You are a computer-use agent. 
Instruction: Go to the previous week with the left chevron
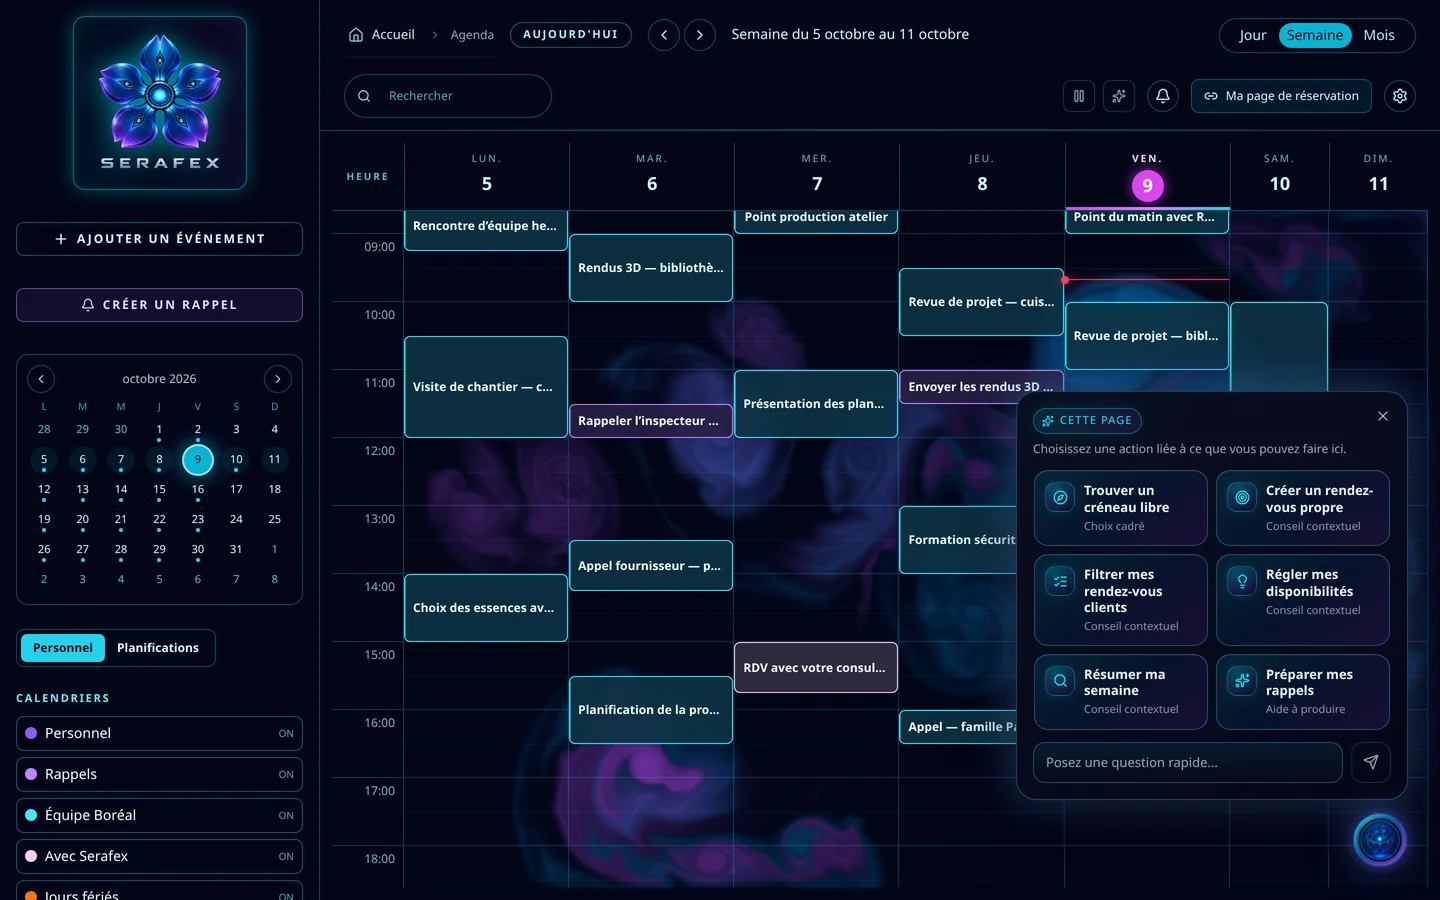pyautogui.click(x=664, y=35)
